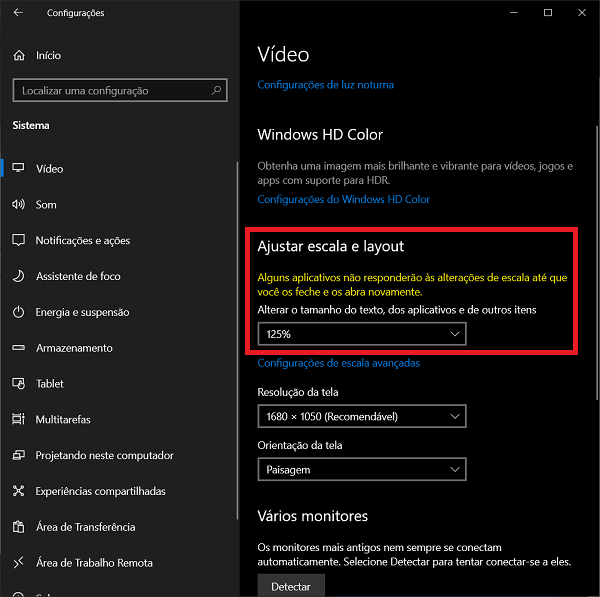Go to Experiências compartilhadas section

(100, 491)
